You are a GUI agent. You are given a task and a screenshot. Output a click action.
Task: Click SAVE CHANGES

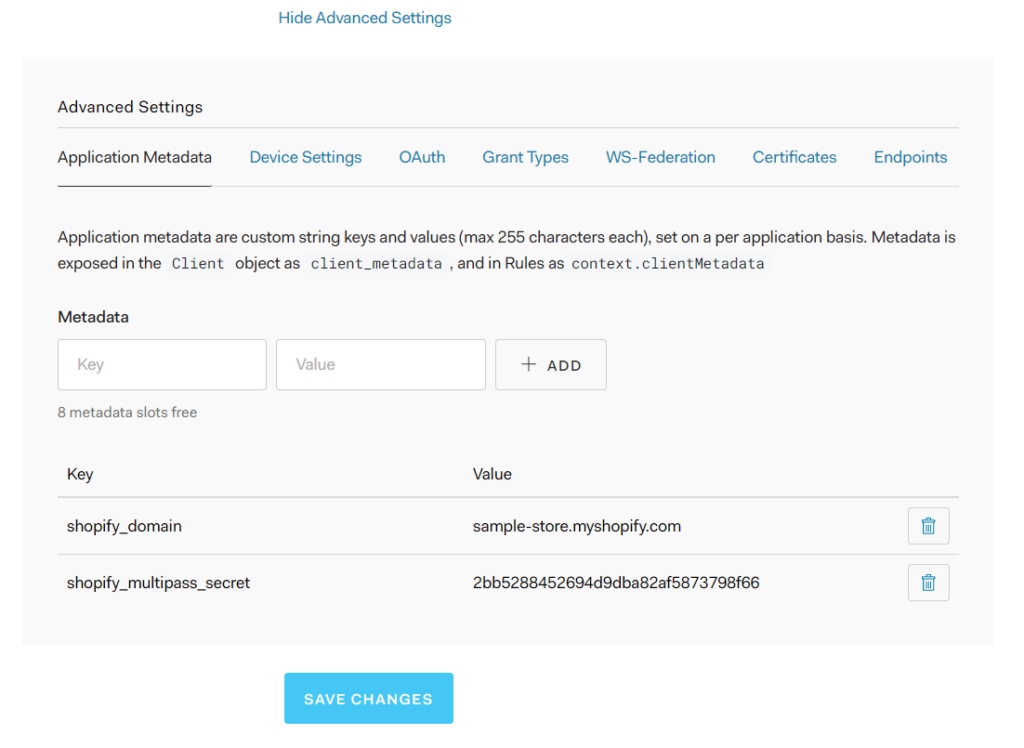pos(368,698)
